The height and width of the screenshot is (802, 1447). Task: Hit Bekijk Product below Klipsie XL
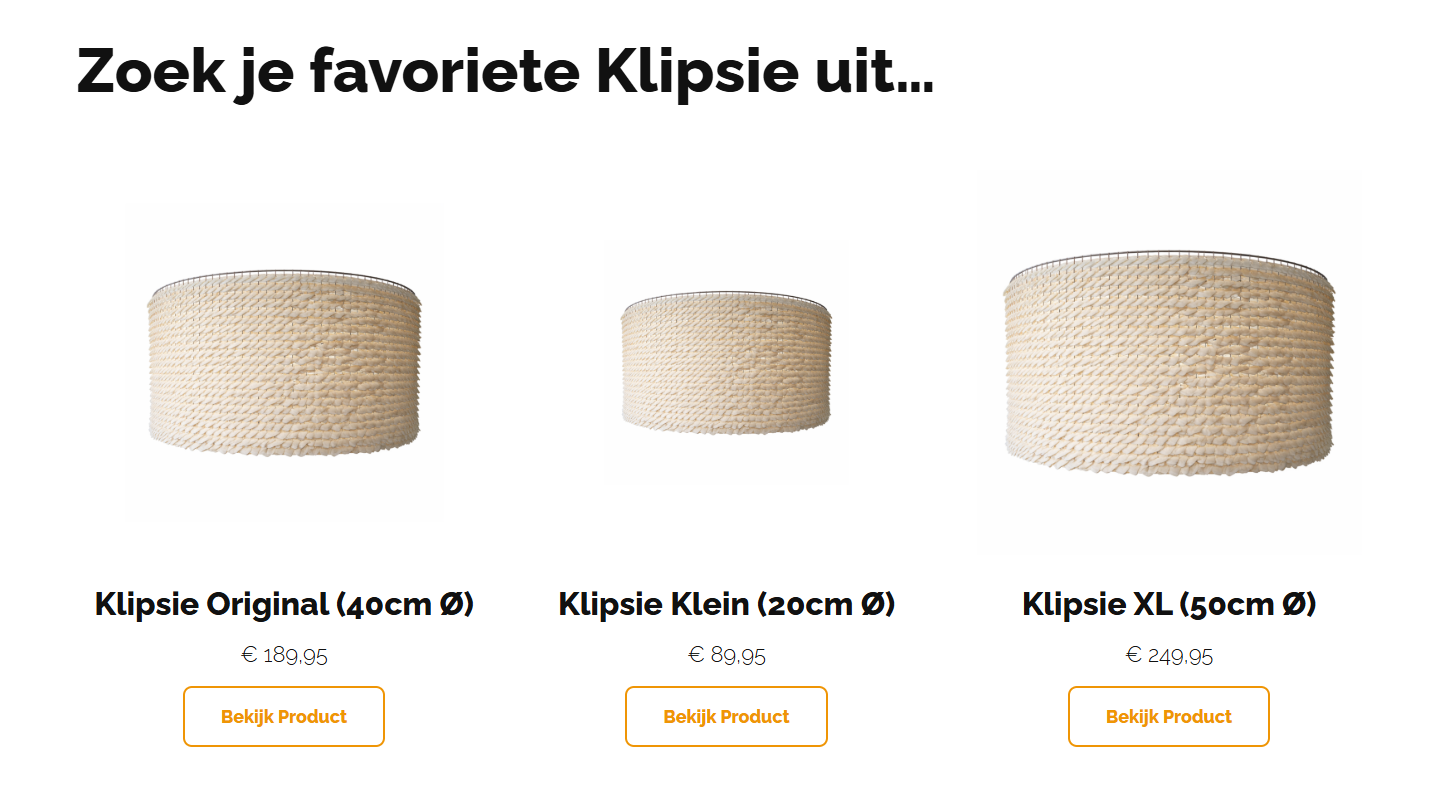tap(1168, 716)
